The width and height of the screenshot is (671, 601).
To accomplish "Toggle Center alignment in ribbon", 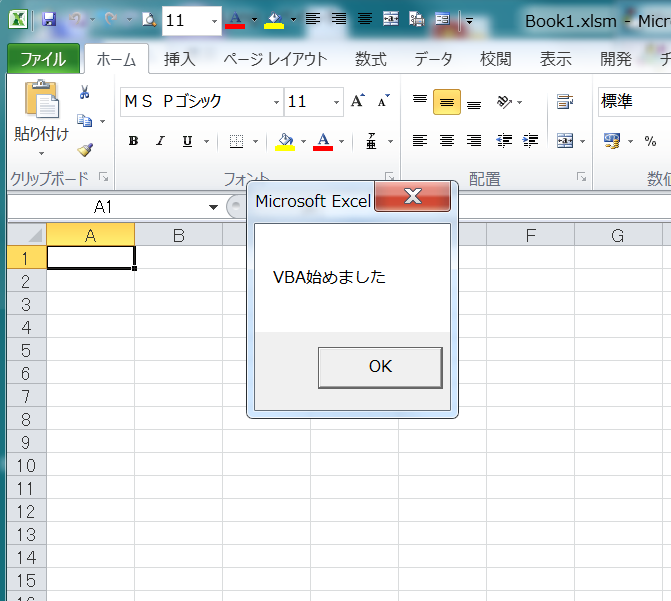I will (447, 140).
